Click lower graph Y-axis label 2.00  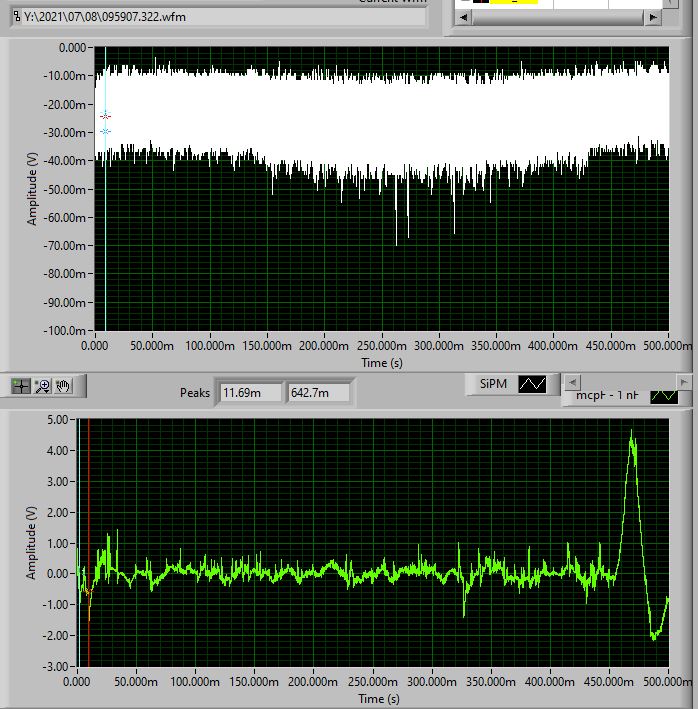(x=57, y=512)
